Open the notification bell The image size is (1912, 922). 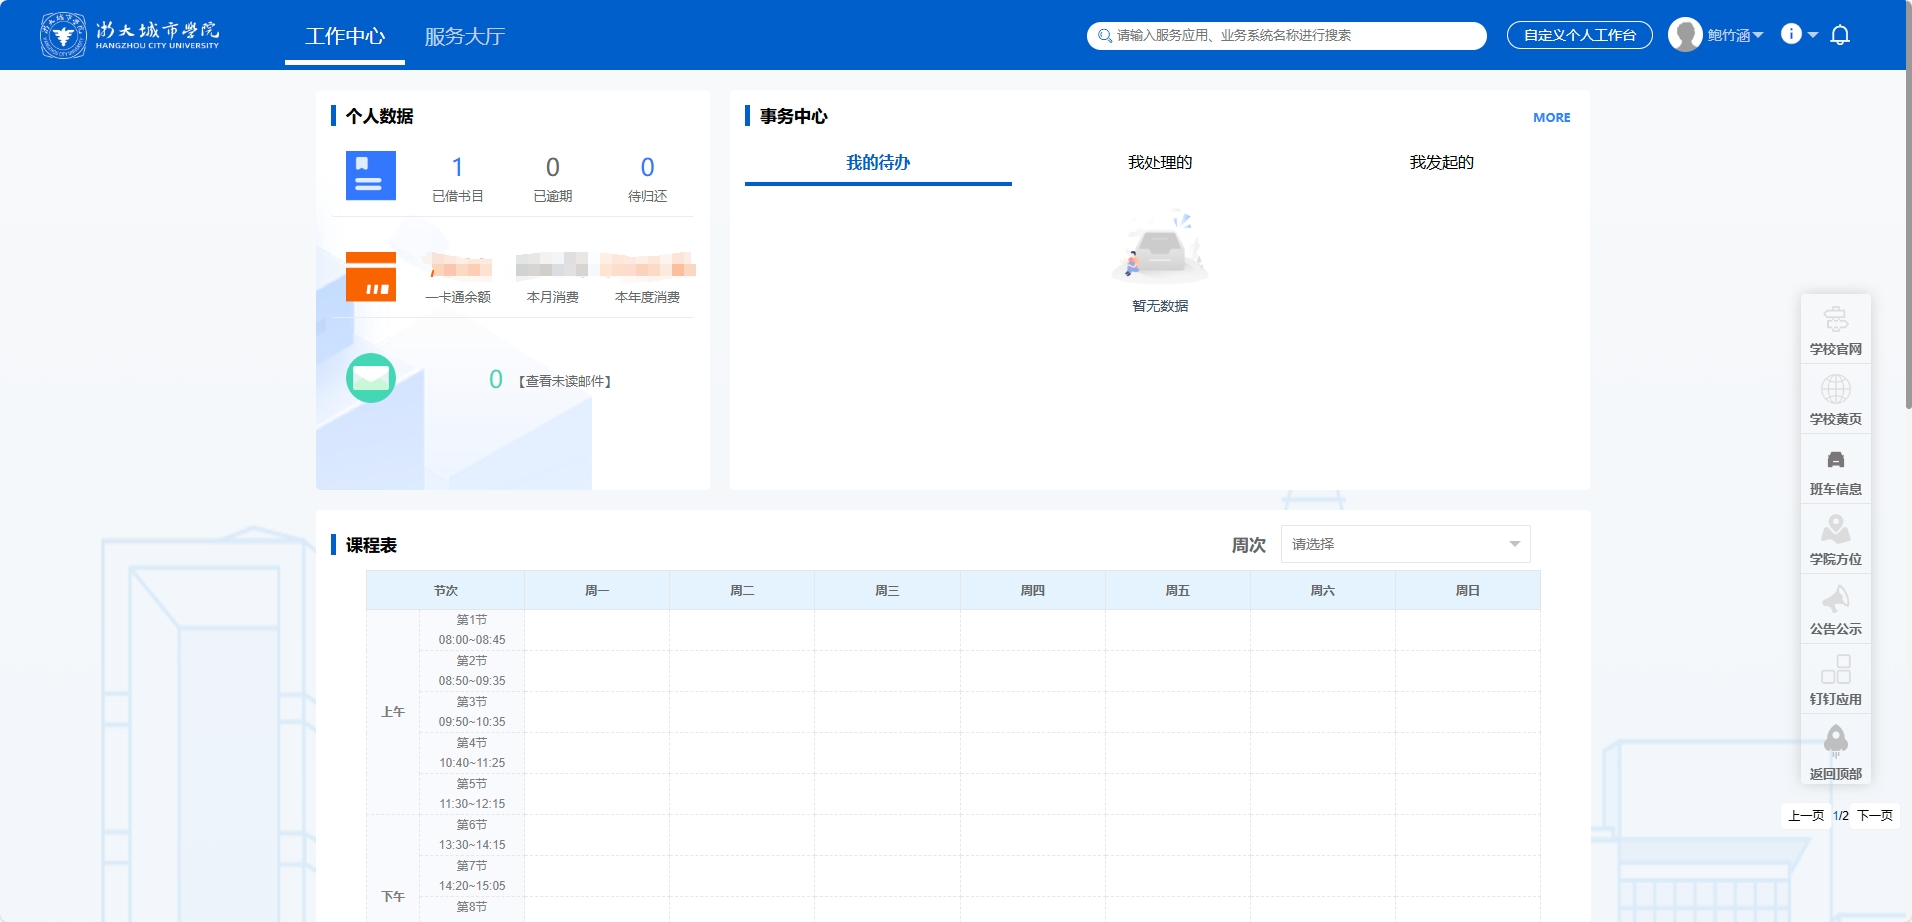(x=1840, y=35)
